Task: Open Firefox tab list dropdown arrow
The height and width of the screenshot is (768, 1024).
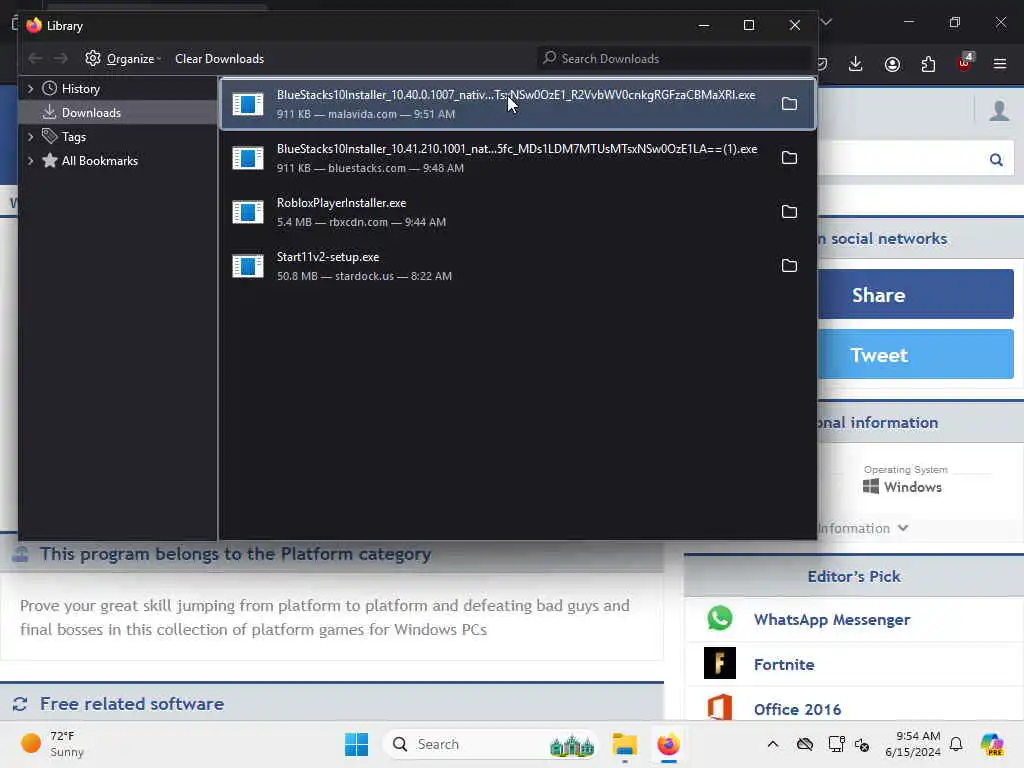Action: pyautogui.click(x=826, y=22)
